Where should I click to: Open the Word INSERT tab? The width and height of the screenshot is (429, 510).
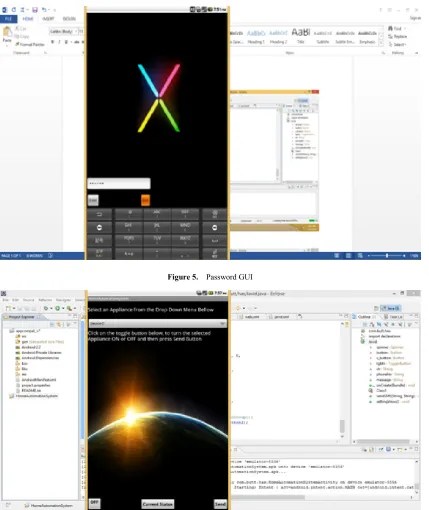coord(48,19)
